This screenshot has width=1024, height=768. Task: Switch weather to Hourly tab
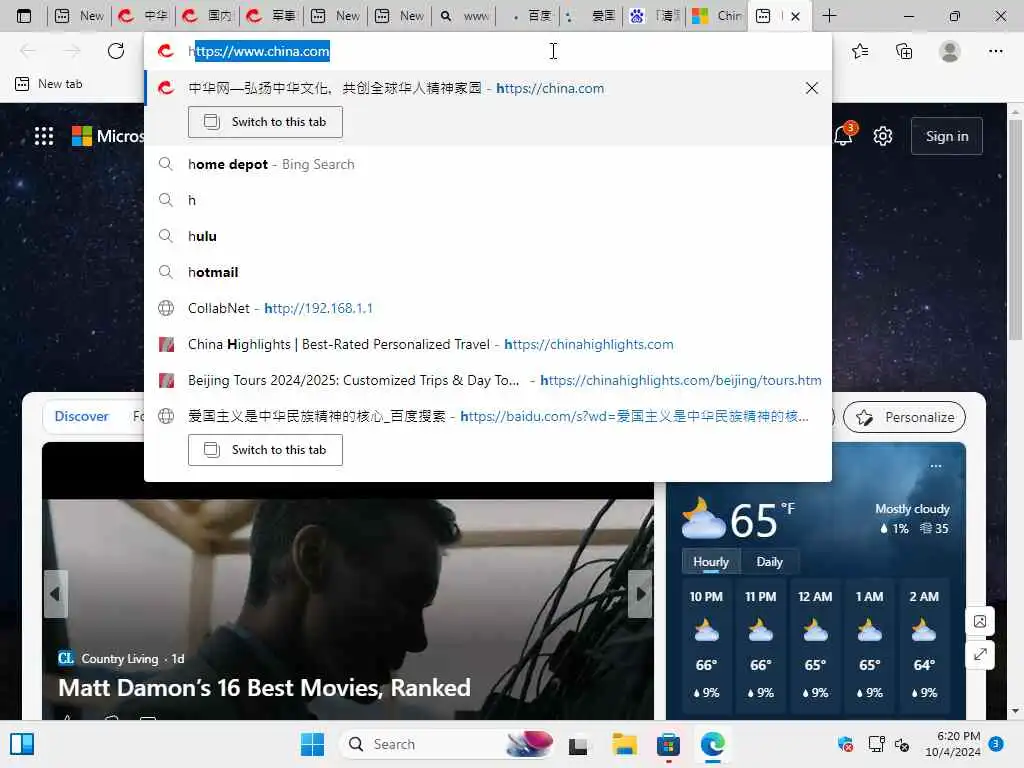tap(711, 562)
